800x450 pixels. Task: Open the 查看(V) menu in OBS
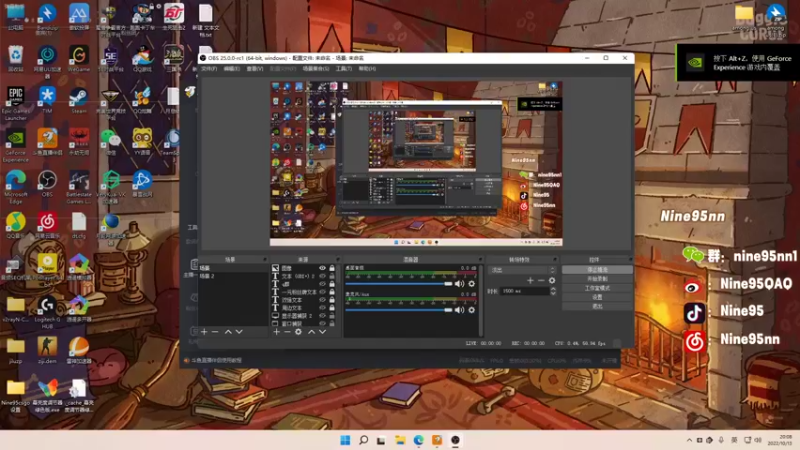coord(255,68)
